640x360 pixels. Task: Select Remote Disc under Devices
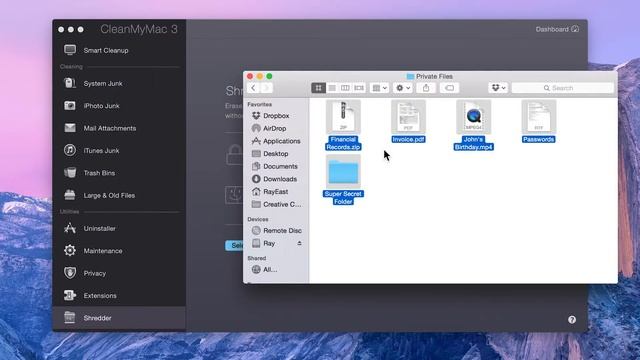276,230
